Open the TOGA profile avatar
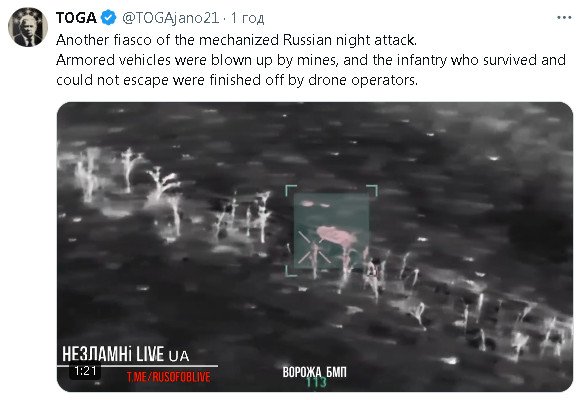This screenshot has height=400, width=588. tap(28, 27)
